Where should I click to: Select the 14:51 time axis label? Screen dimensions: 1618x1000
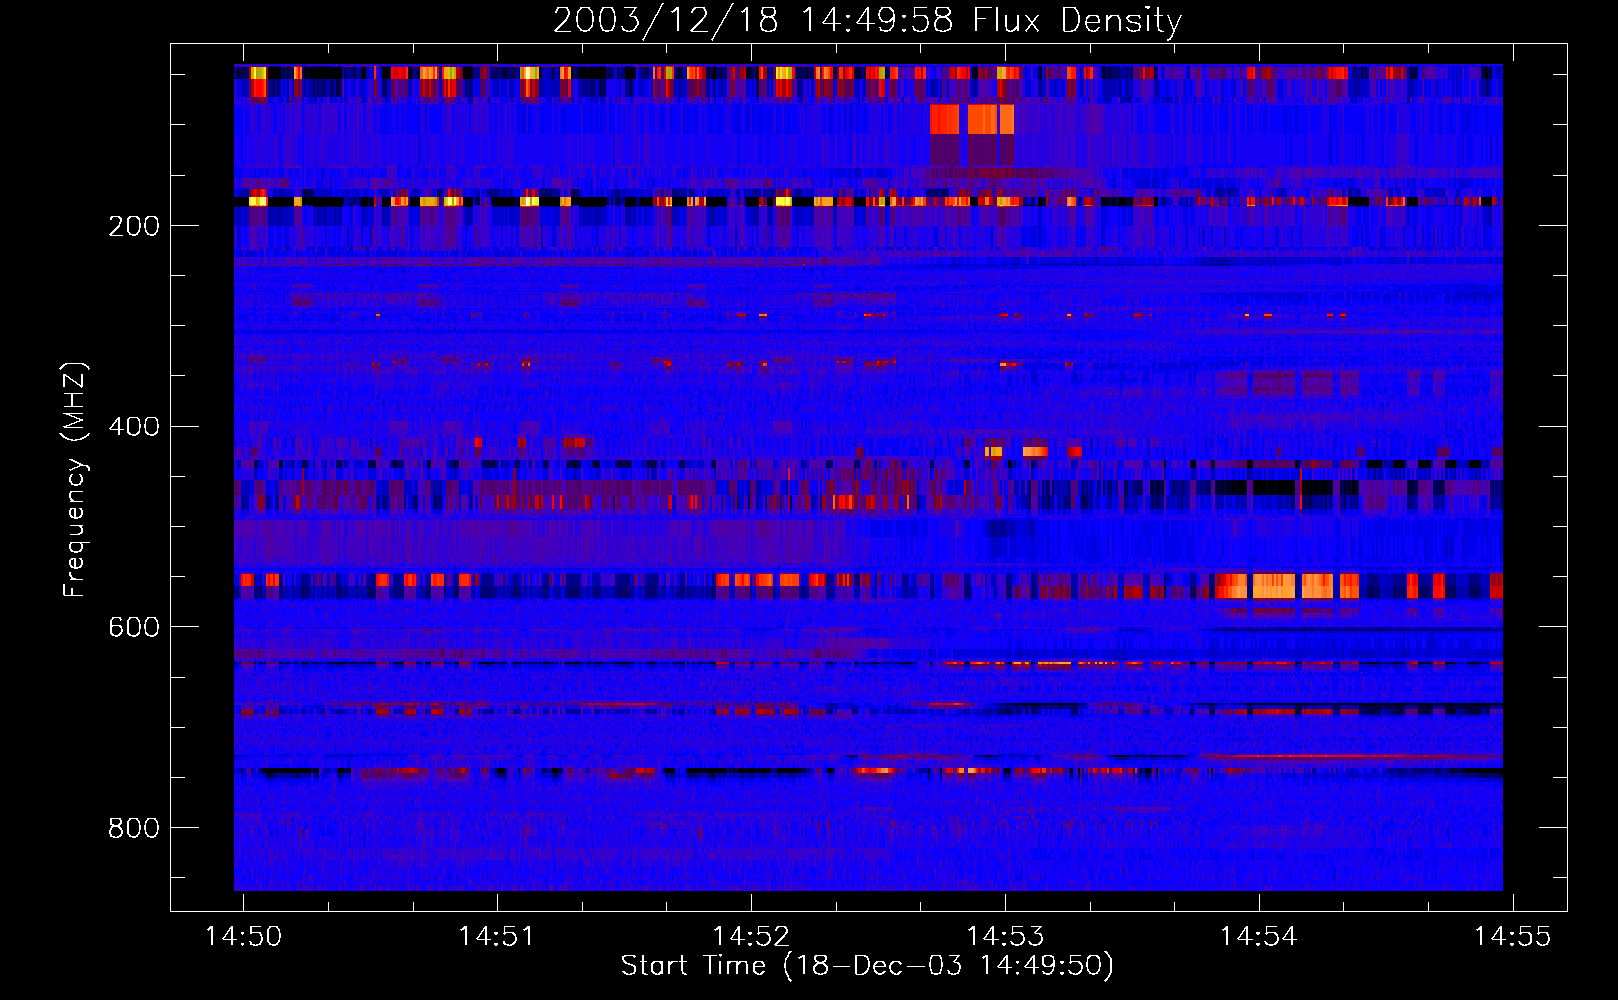pos(497,936)
